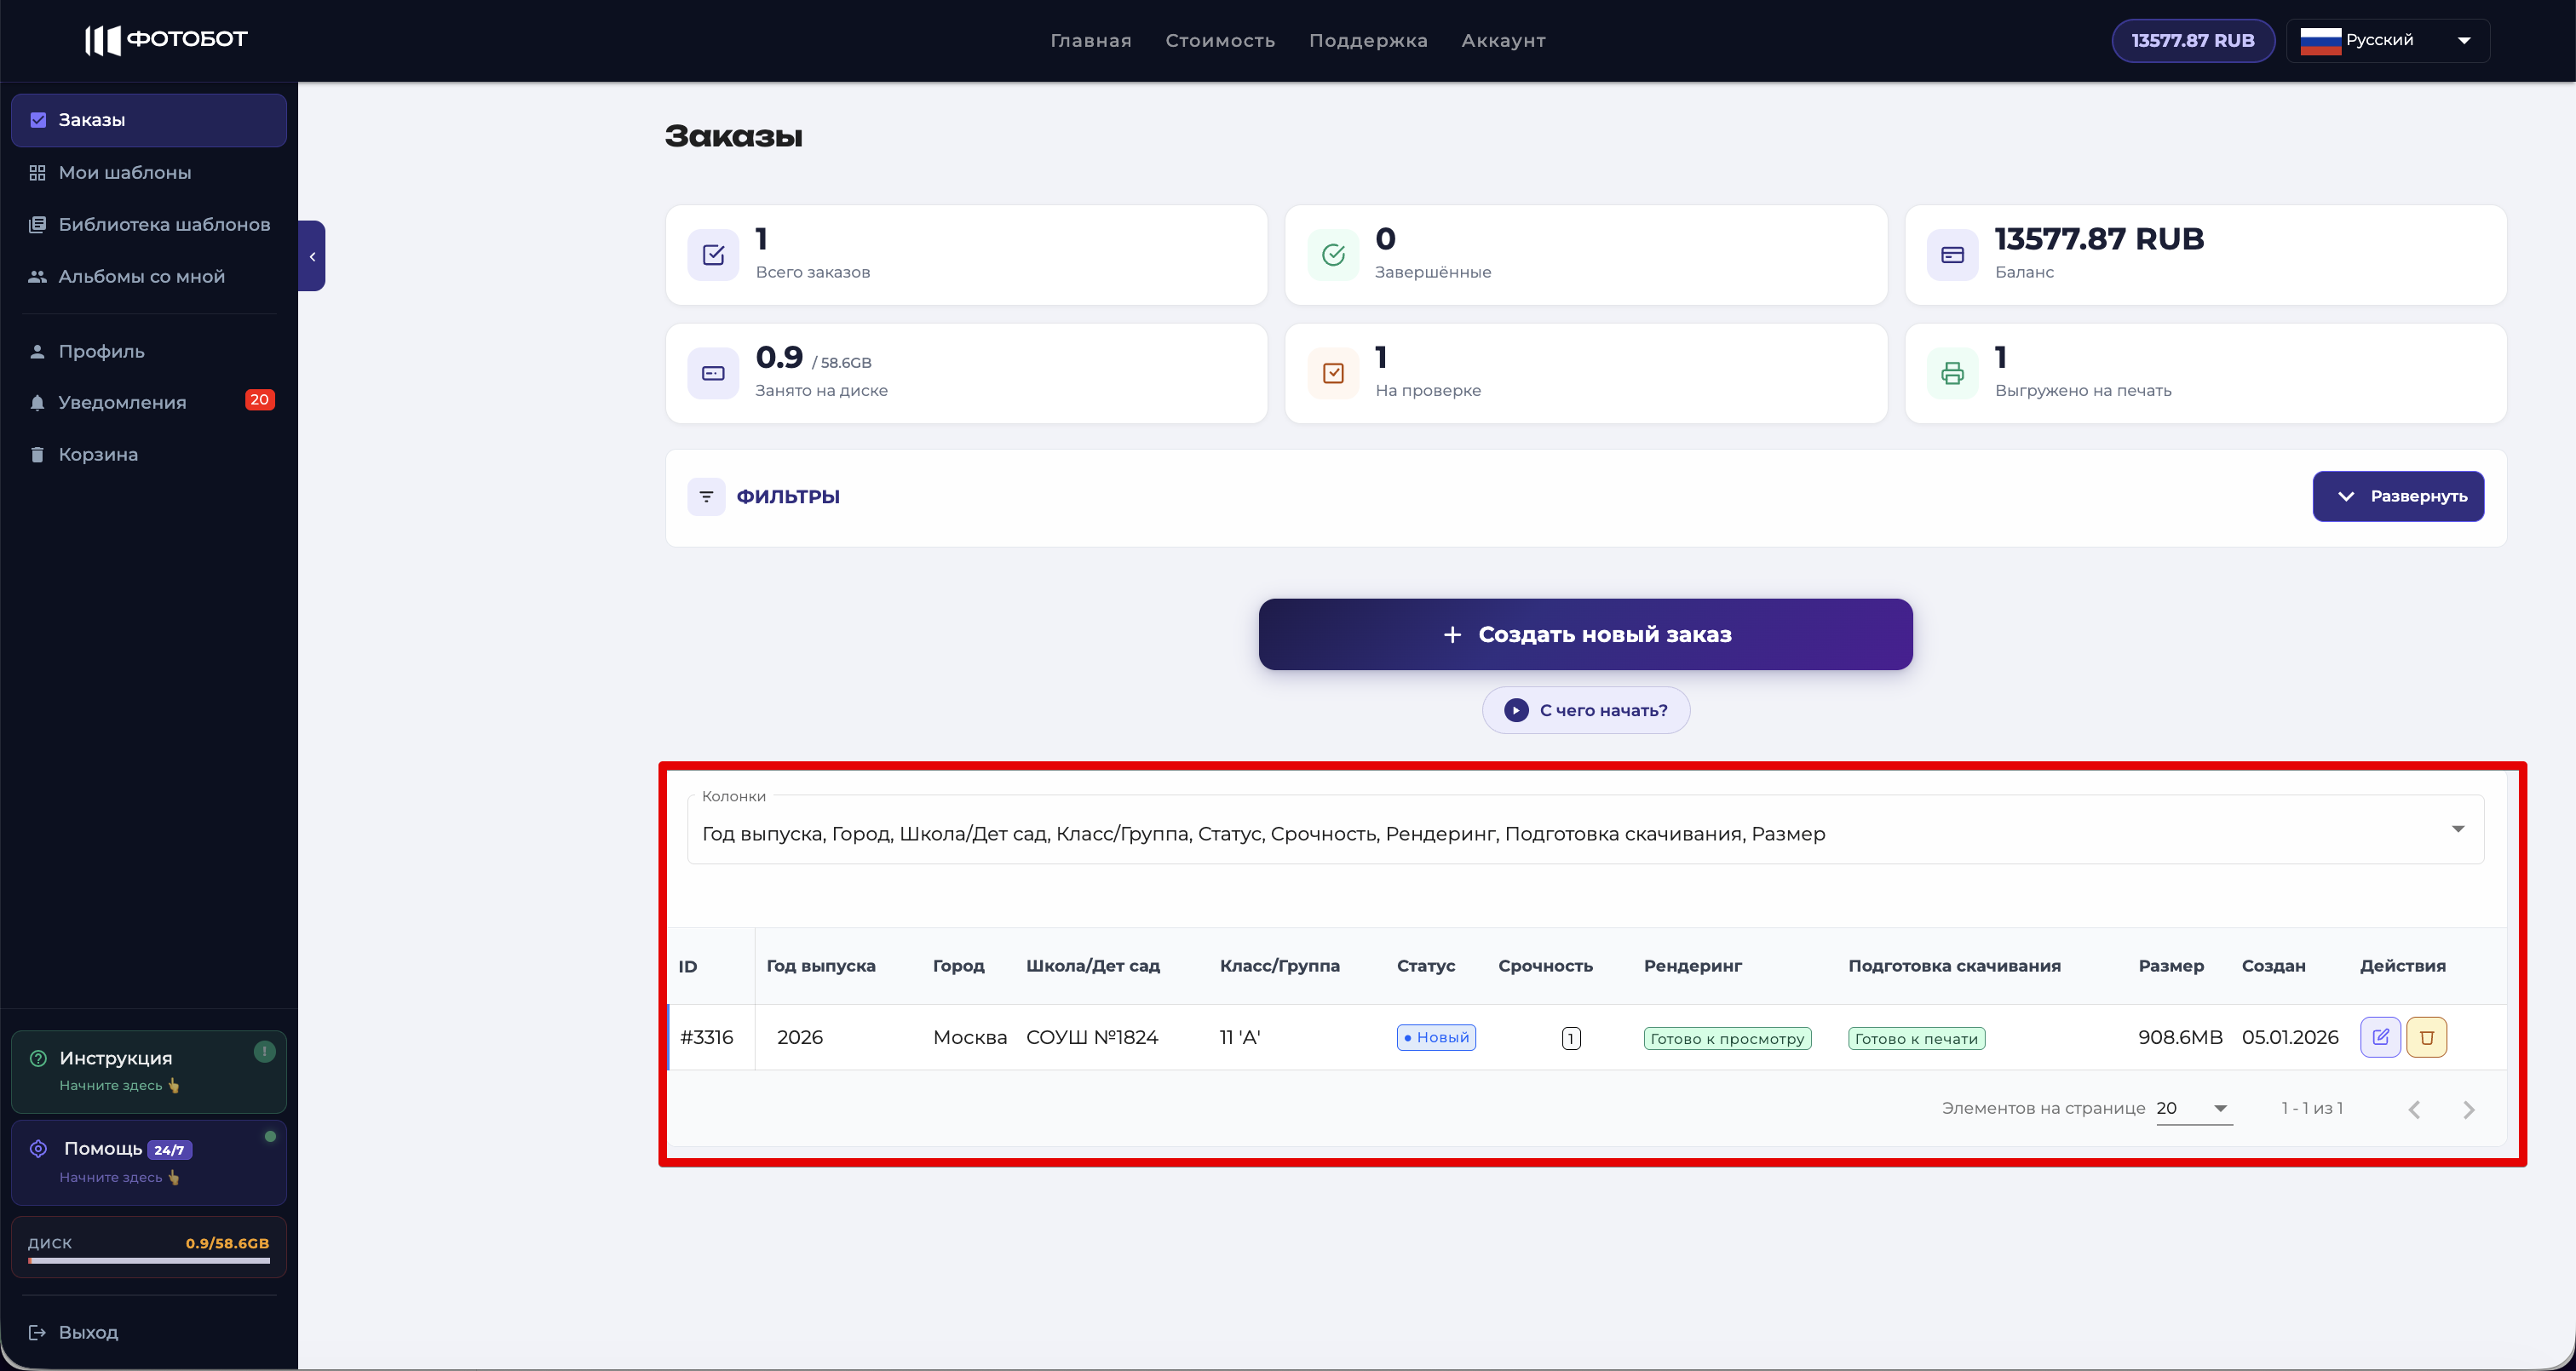This screenshot has height=1371, width=2576.
Task: Click the disk usage card icon
Action: [713, 373]
